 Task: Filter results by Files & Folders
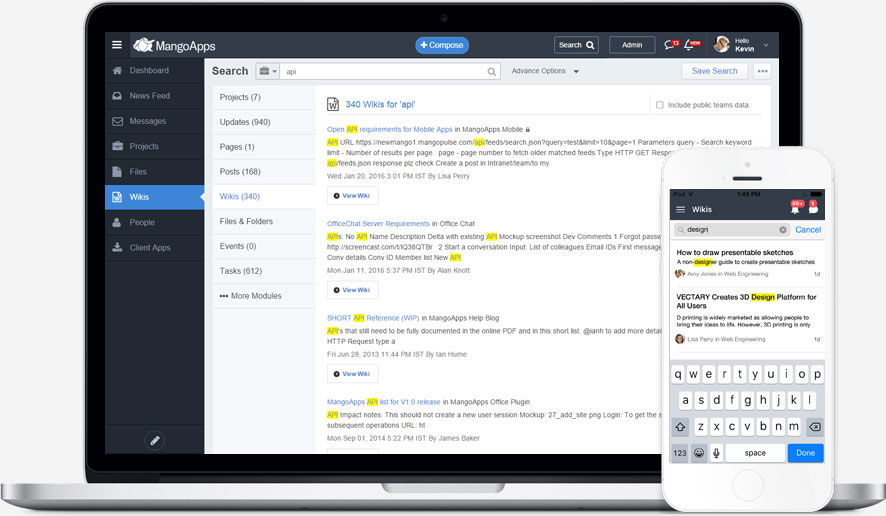click(263, 222)
